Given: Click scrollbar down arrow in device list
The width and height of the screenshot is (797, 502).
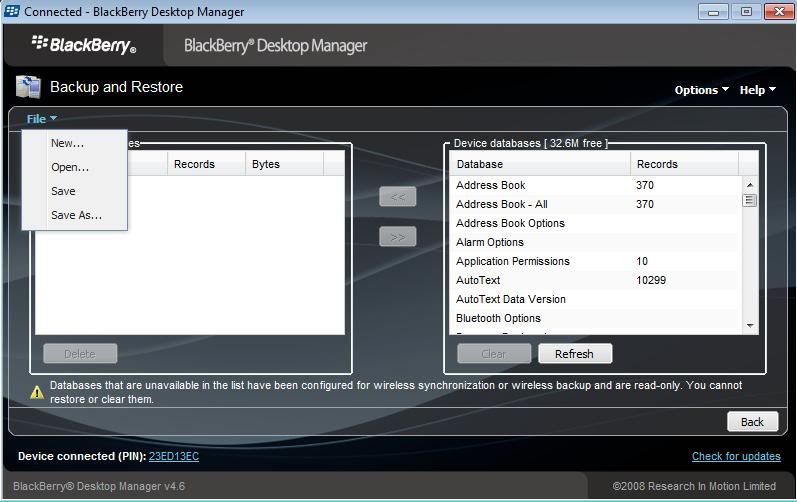Looking at the screenshot, I should 750,326.
